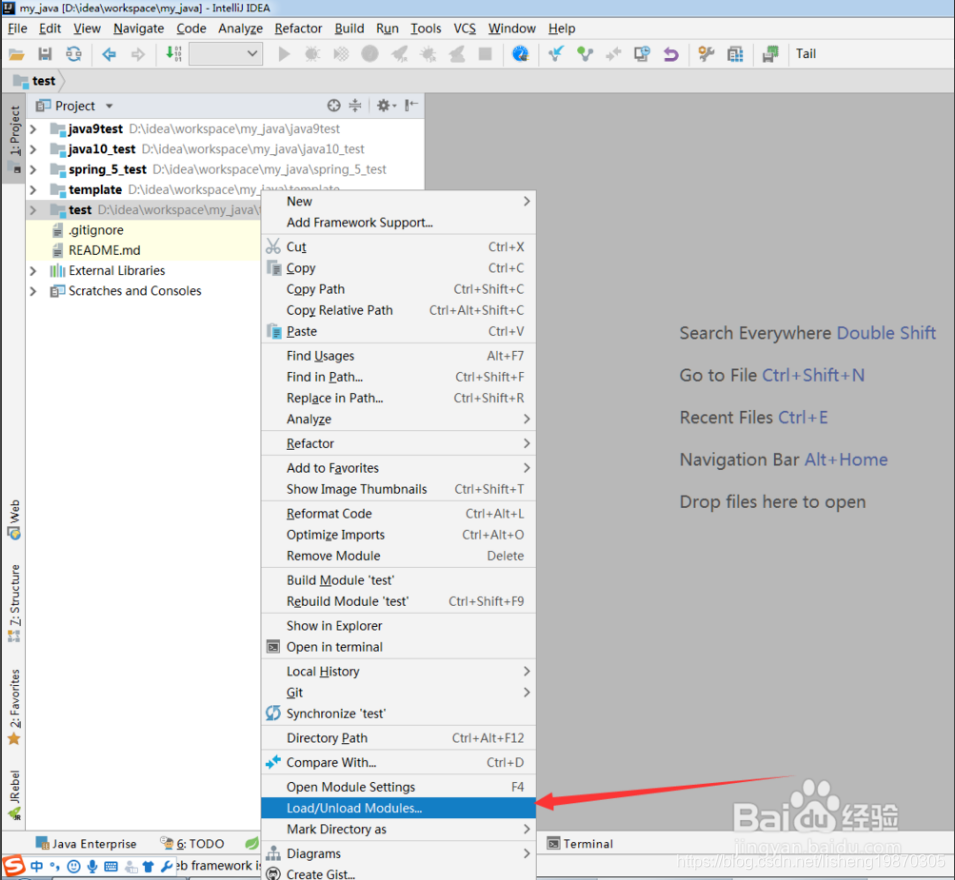955x880 pixels.
Task: Choose Open in terminal entry
Action: 398,647
